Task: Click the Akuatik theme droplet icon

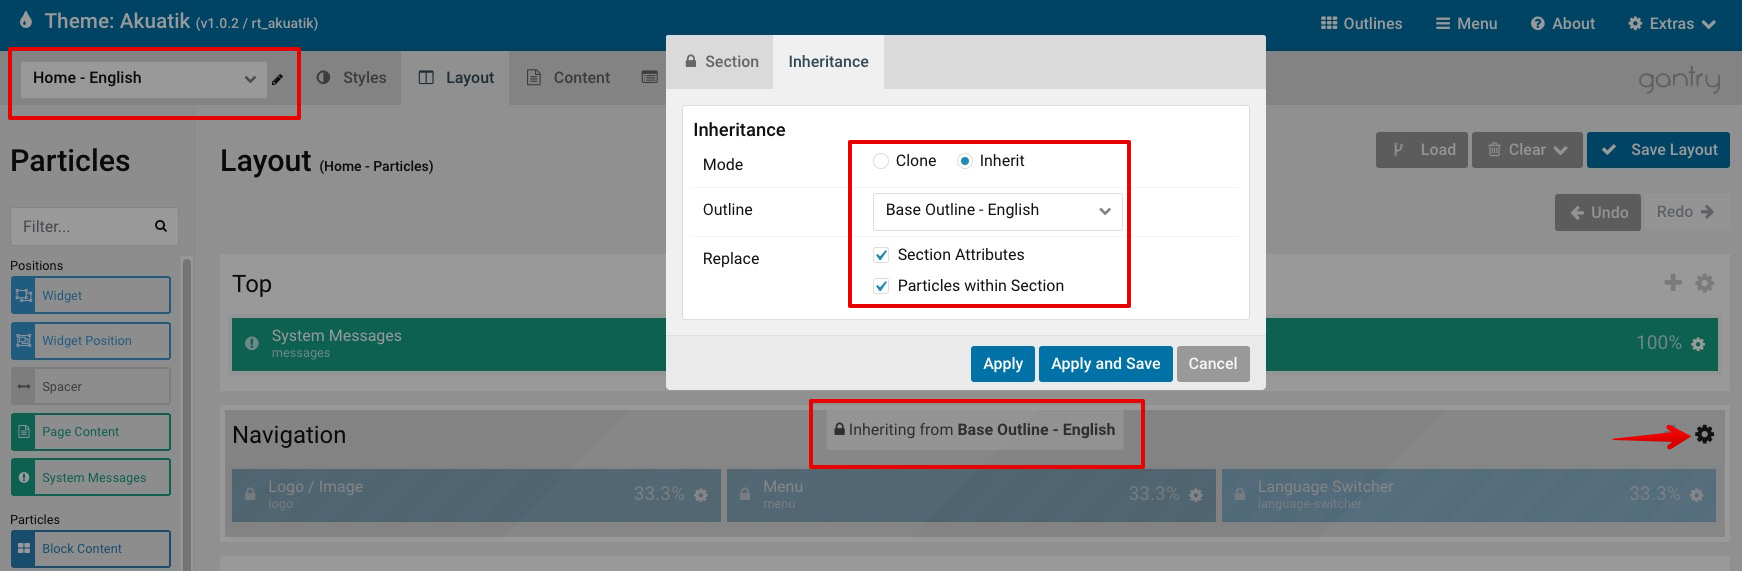Action: 26,20
